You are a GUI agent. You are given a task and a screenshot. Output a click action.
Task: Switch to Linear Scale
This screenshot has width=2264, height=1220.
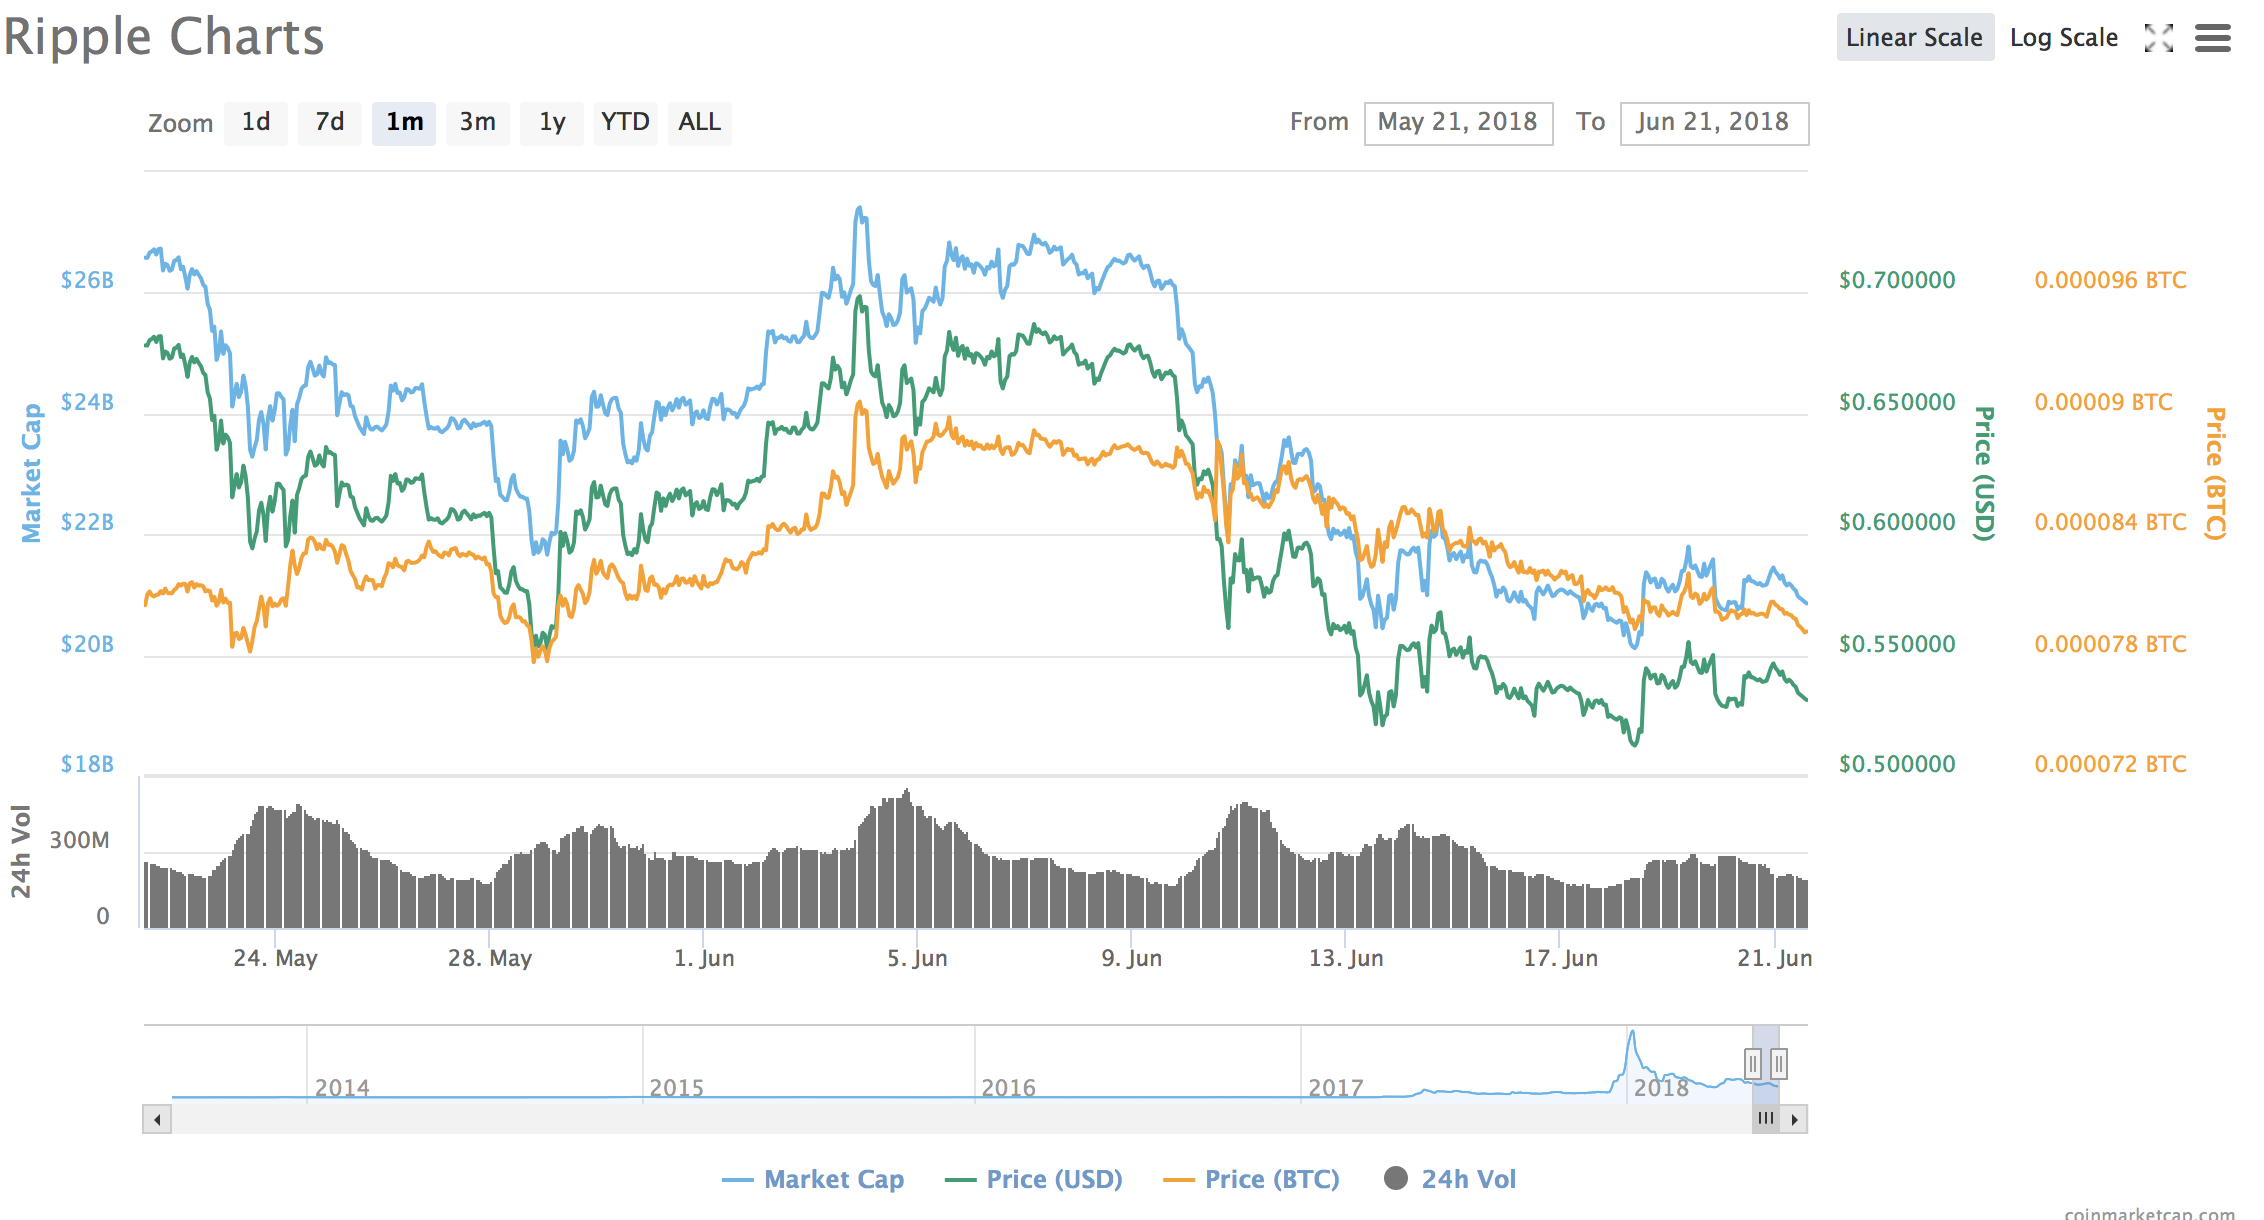pyautogui.click(x=1914, y=38)
